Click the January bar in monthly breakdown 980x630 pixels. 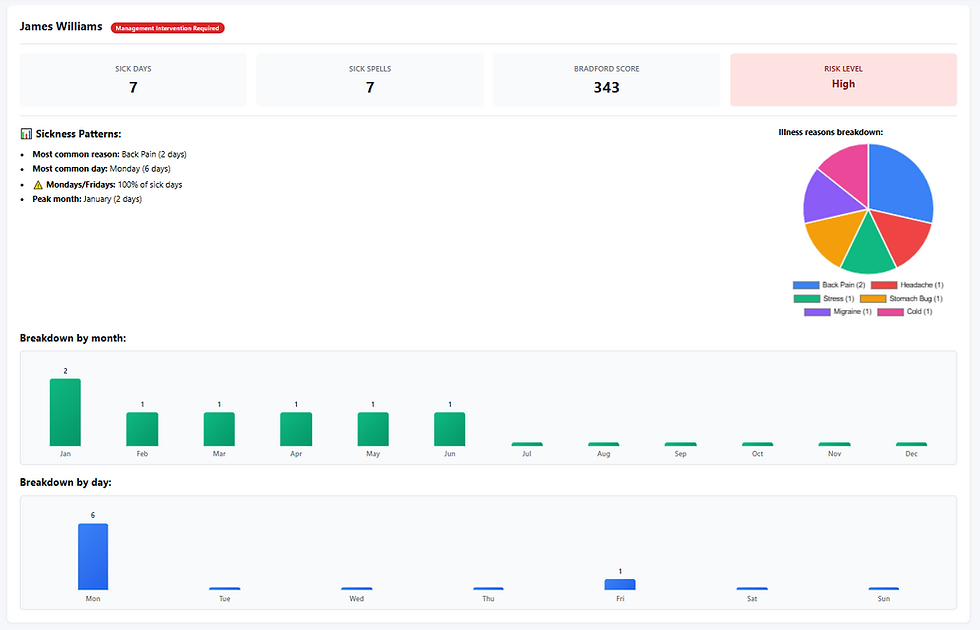(65, 412)
